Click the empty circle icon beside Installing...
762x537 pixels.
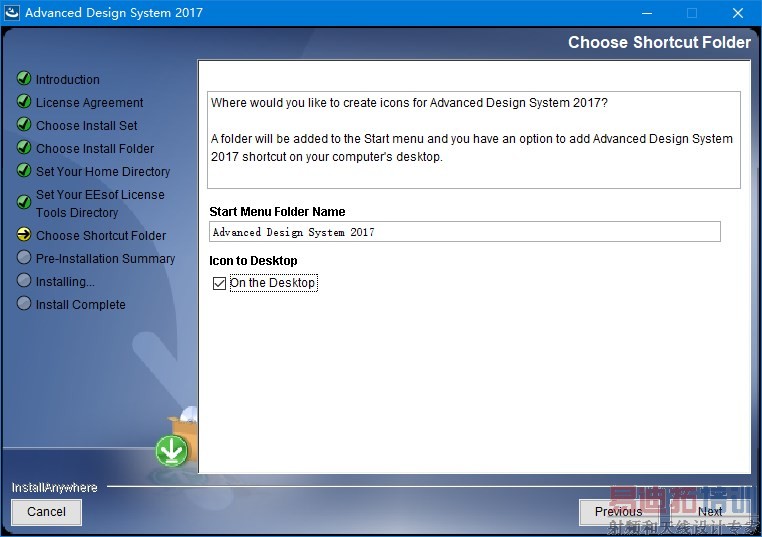coord(24,280)
